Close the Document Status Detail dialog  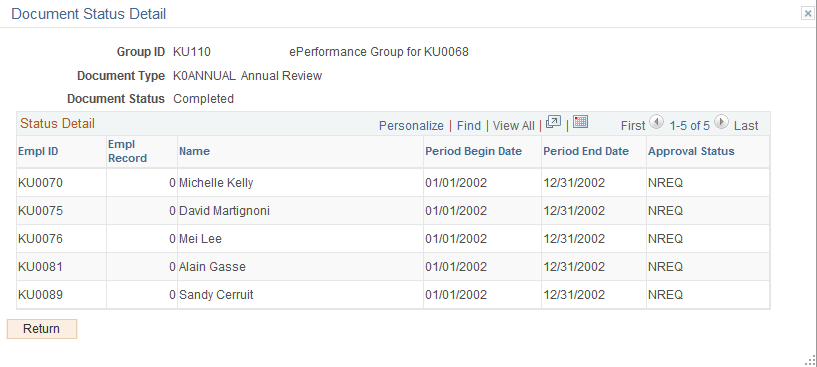808,14
